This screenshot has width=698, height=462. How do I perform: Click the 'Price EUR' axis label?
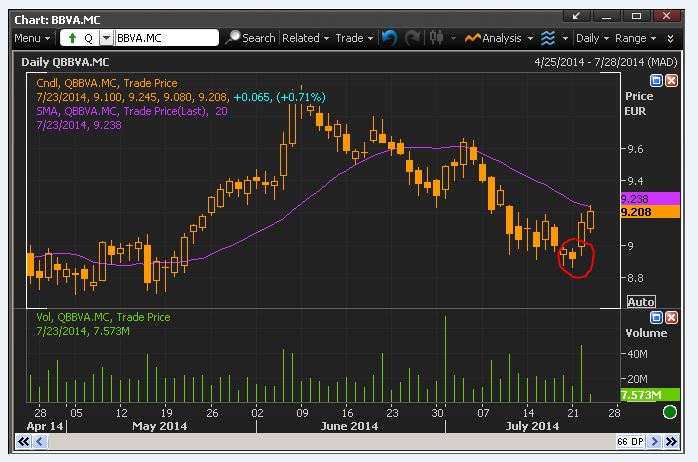(x=639, y=103)
